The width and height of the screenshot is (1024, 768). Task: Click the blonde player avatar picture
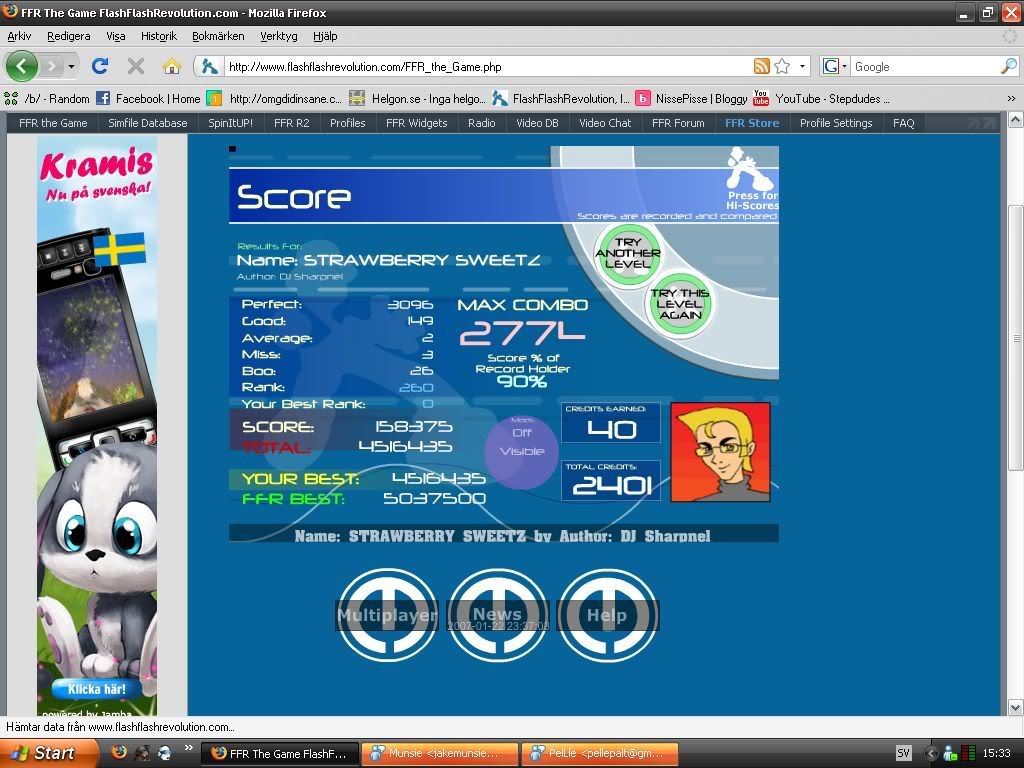click(720, 452)
